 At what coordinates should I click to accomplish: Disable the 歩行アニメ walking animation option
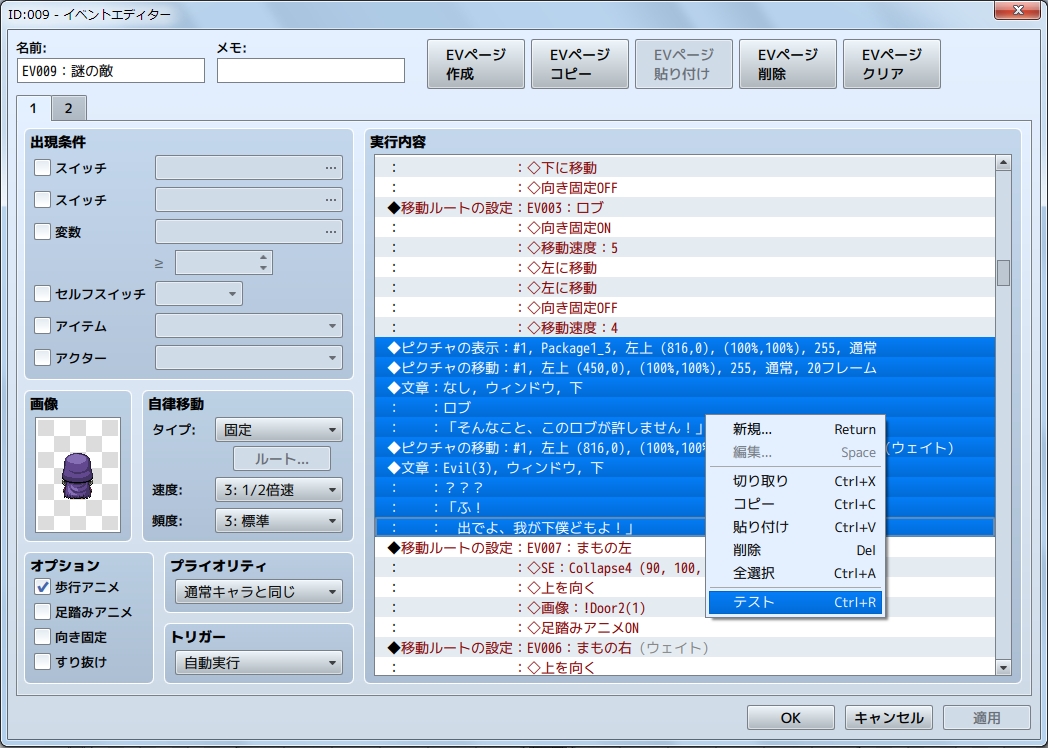[40, 588]
